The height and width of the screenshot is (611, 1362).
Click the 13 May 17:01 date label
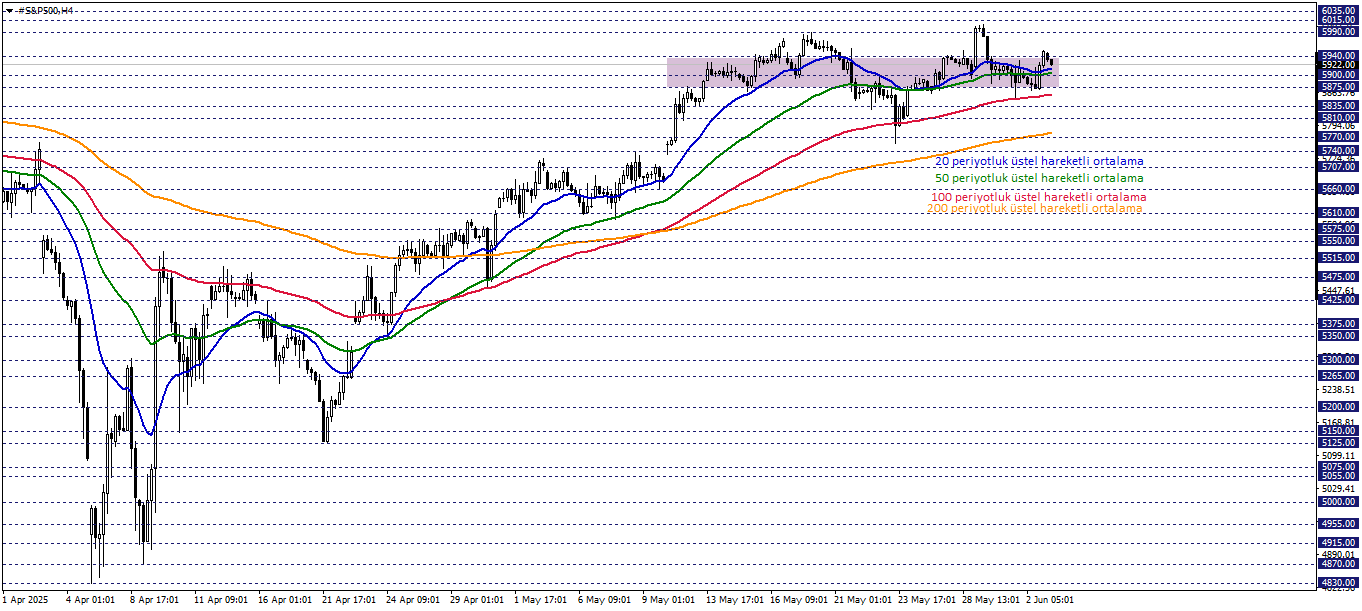(x=733, y=600)
